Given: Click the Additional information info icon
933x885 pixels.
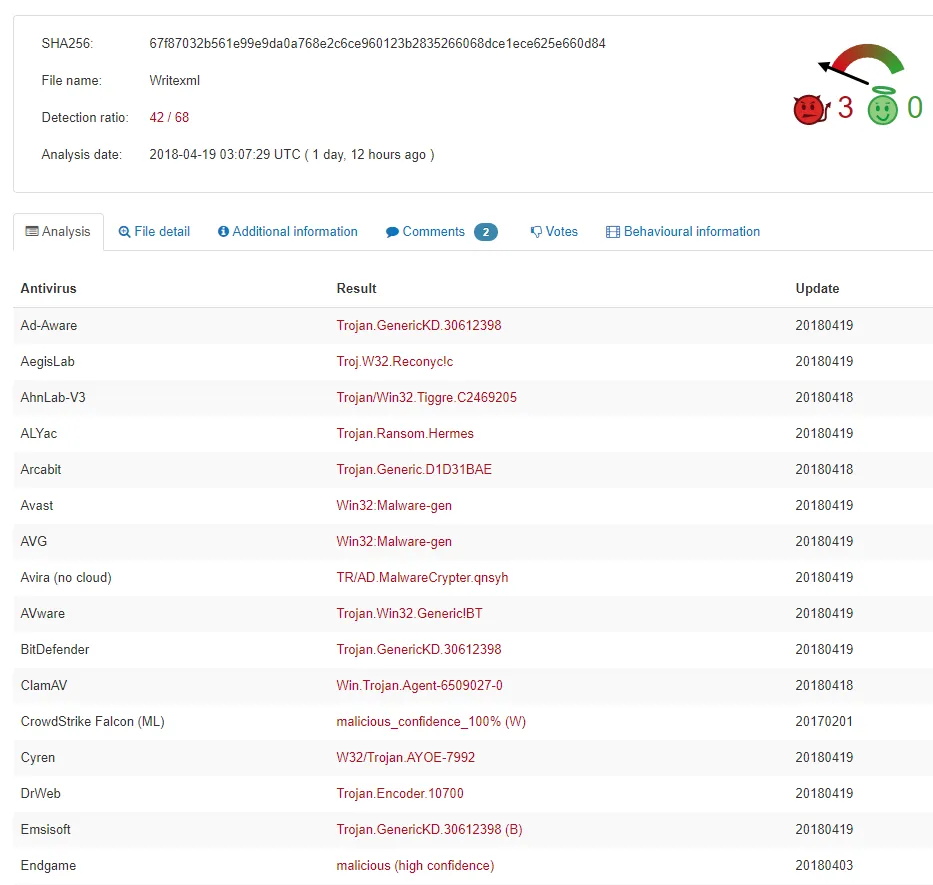Looking at the screenshot, I should click(223, 232).
